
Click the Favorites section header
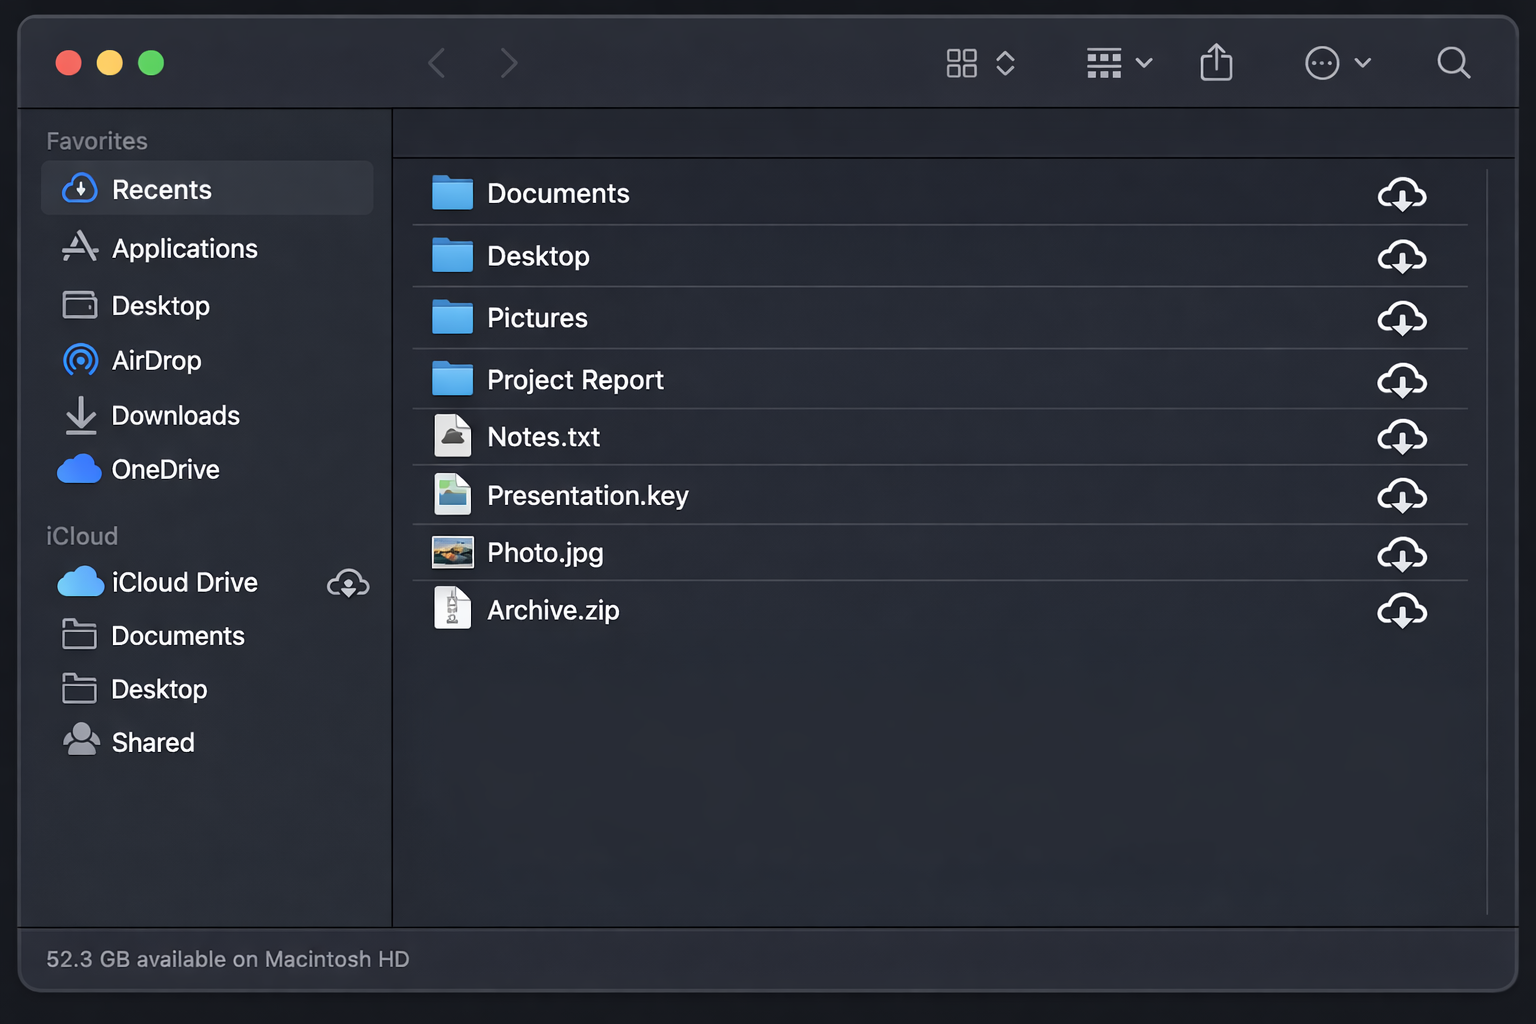coord(97,141)
